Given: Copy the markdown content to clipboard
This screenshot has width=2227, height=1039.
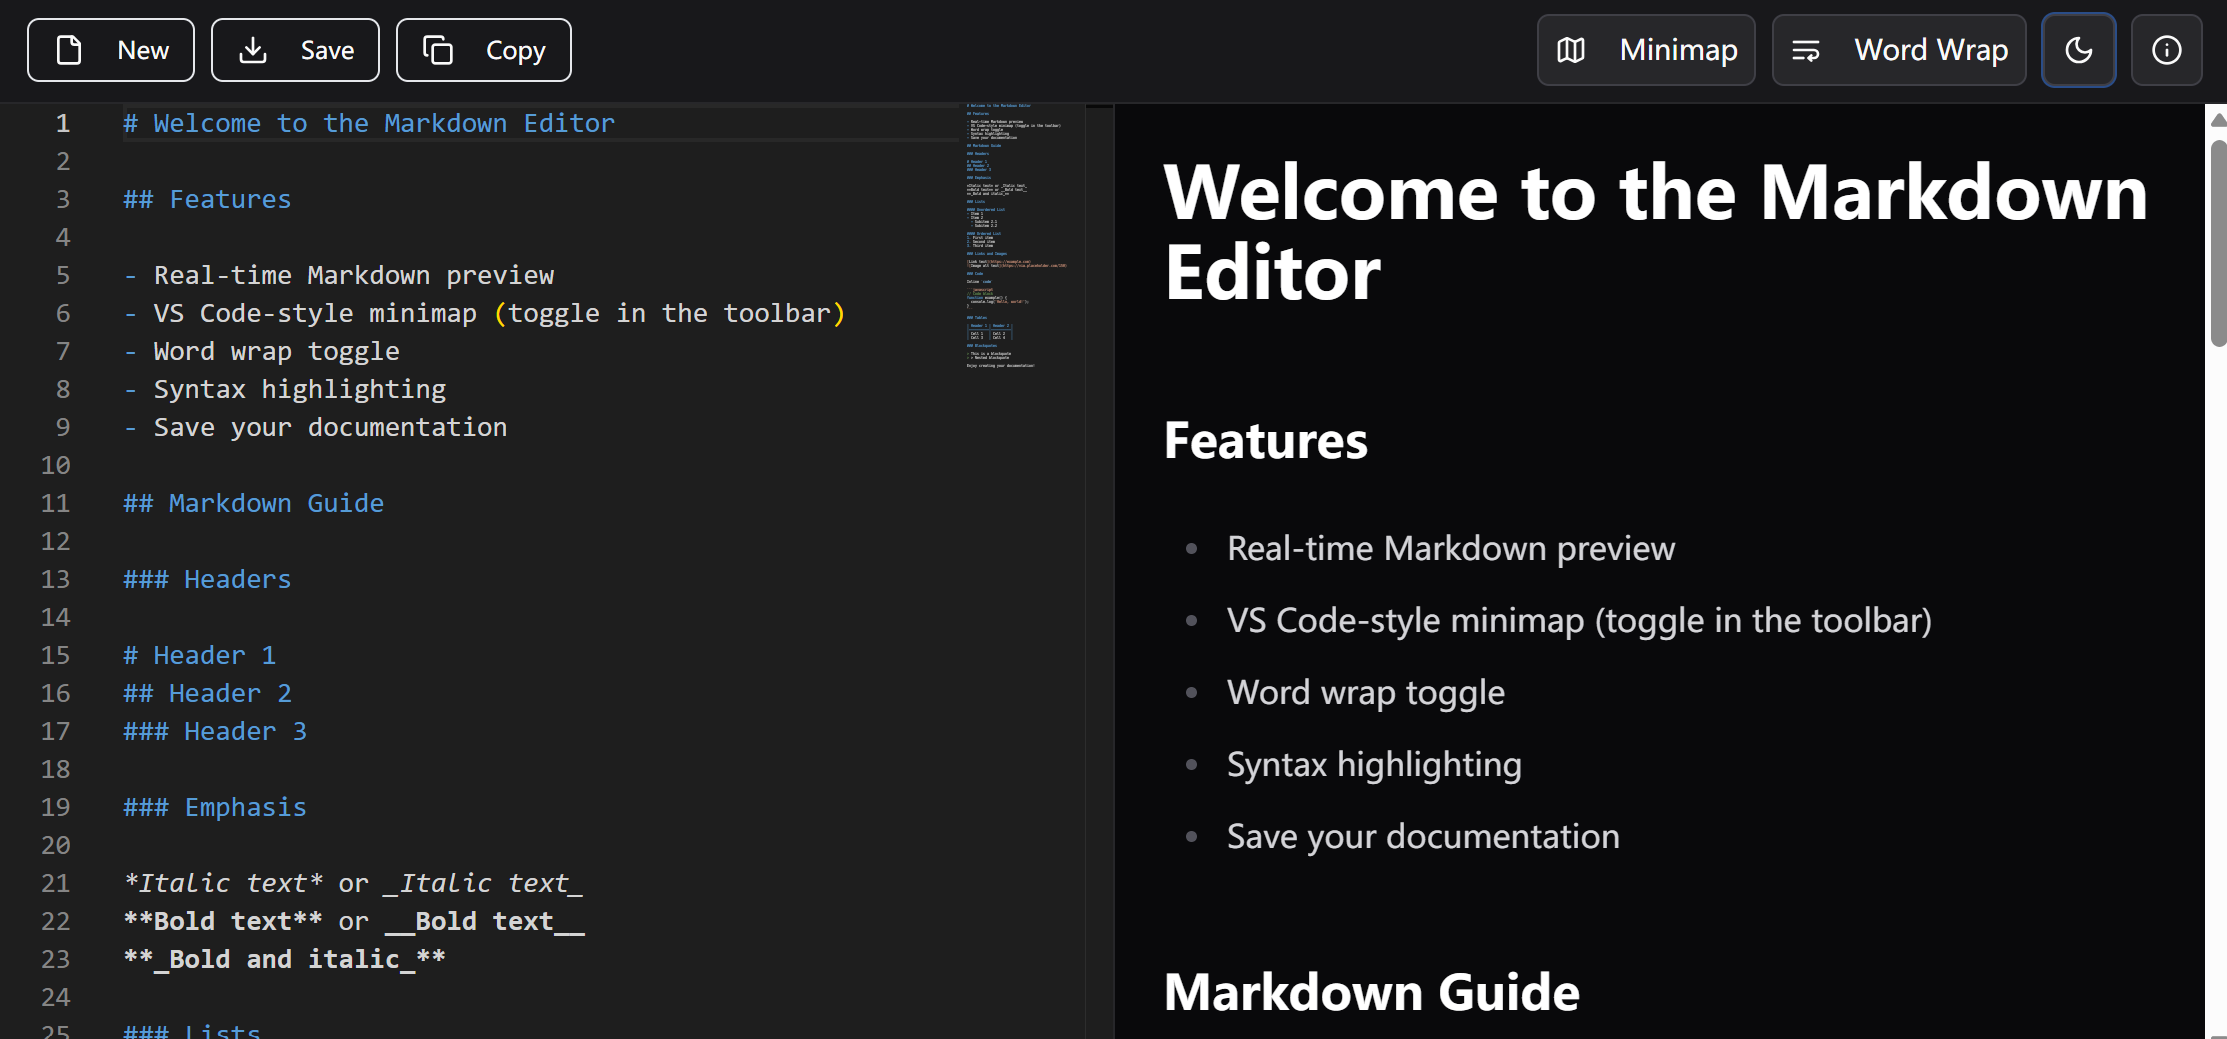Looking at the screenshot, I should [483, 49].
